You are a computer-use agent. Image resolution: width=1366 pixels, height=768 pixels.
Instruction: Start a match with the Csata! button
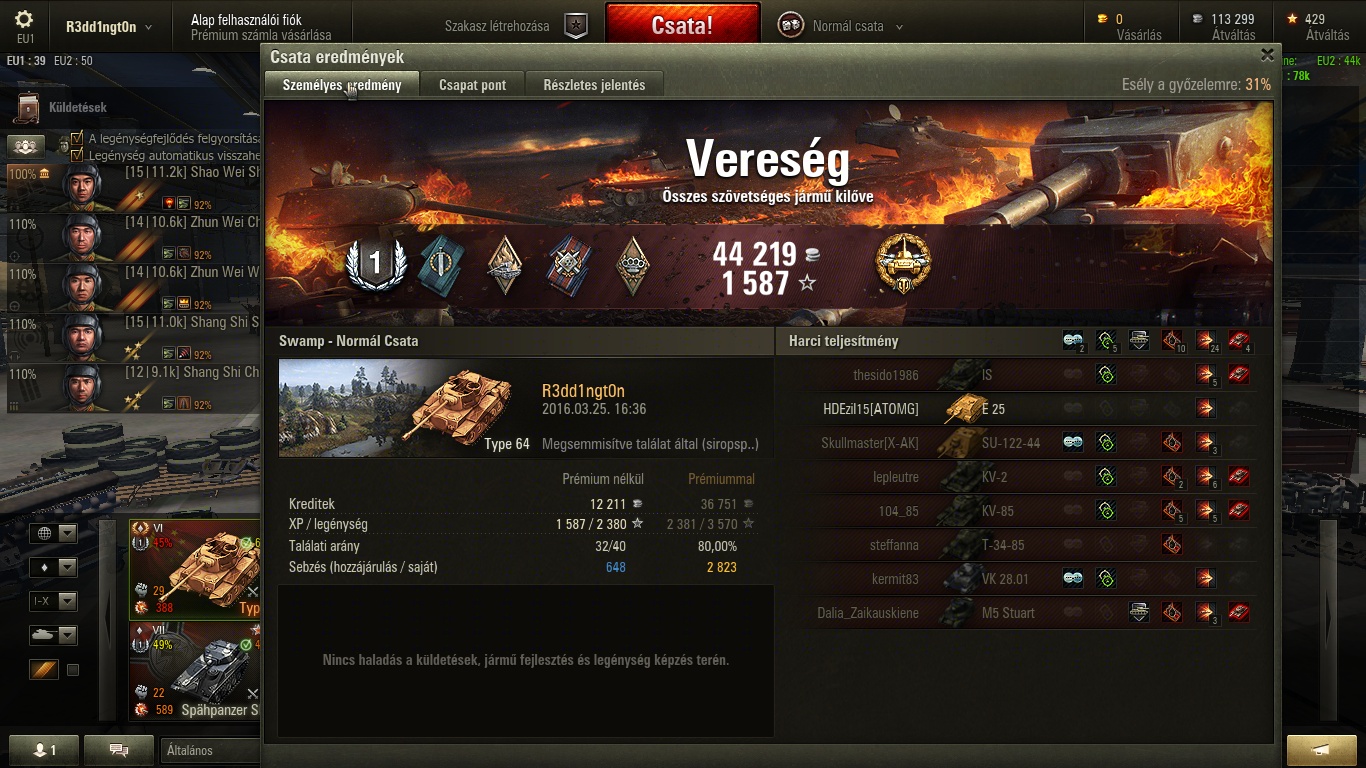(683, 25)
